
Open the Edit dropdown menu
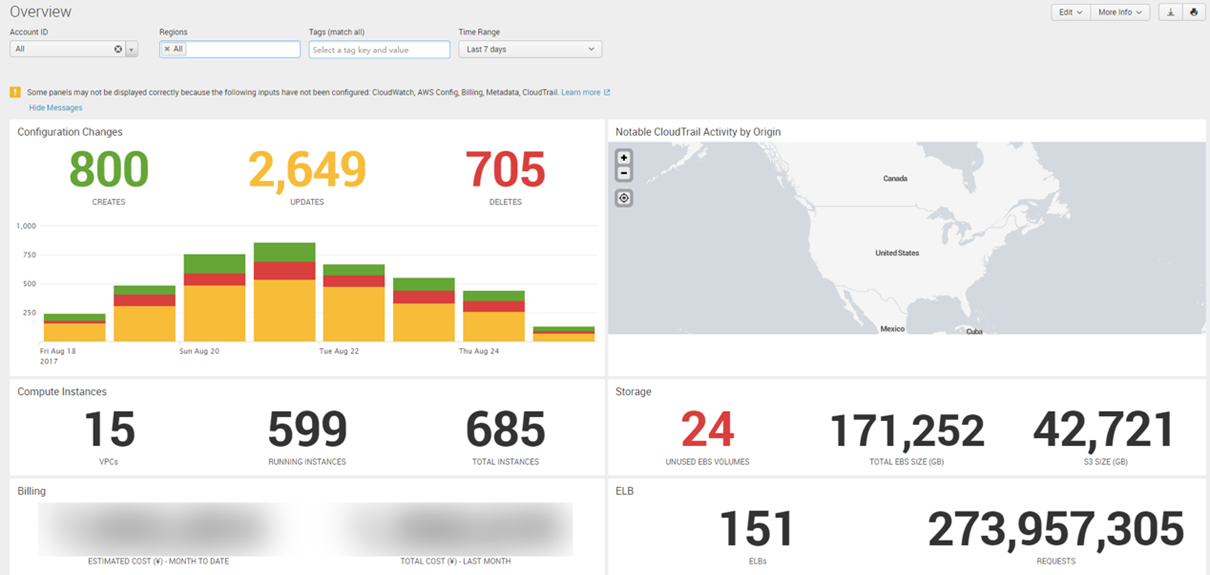coord(1071,12)
